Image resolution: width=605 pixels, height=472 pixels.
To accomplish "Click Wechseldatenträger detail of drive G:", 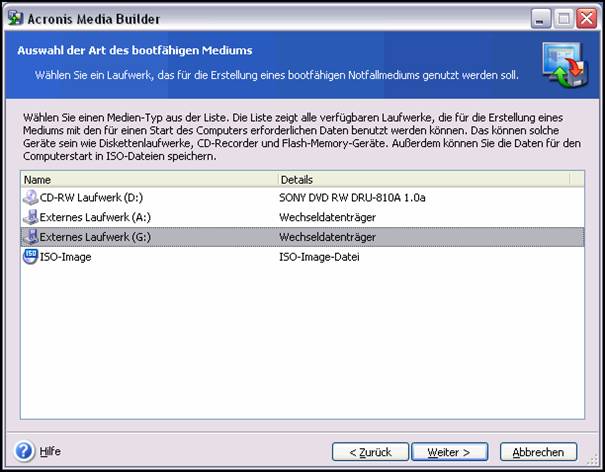I will (327, 237).
